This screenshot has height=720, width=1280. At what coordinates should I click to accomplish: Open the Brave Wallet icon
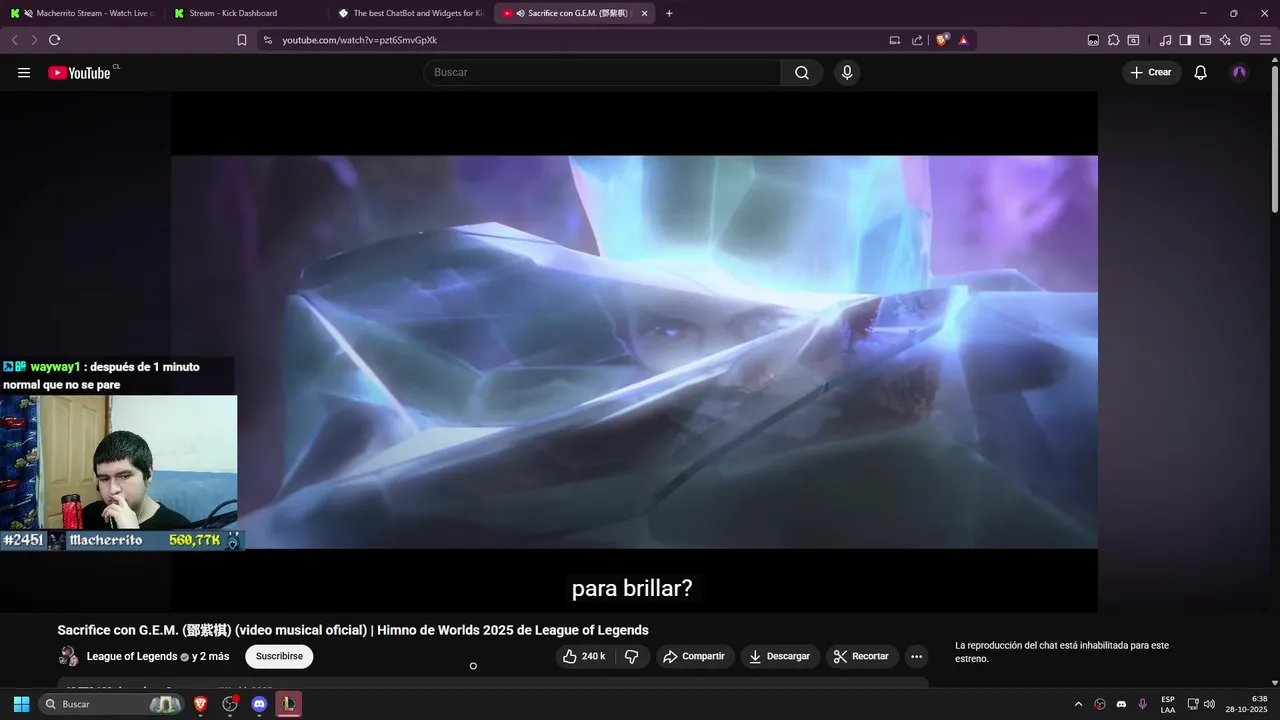(1205, 40)
